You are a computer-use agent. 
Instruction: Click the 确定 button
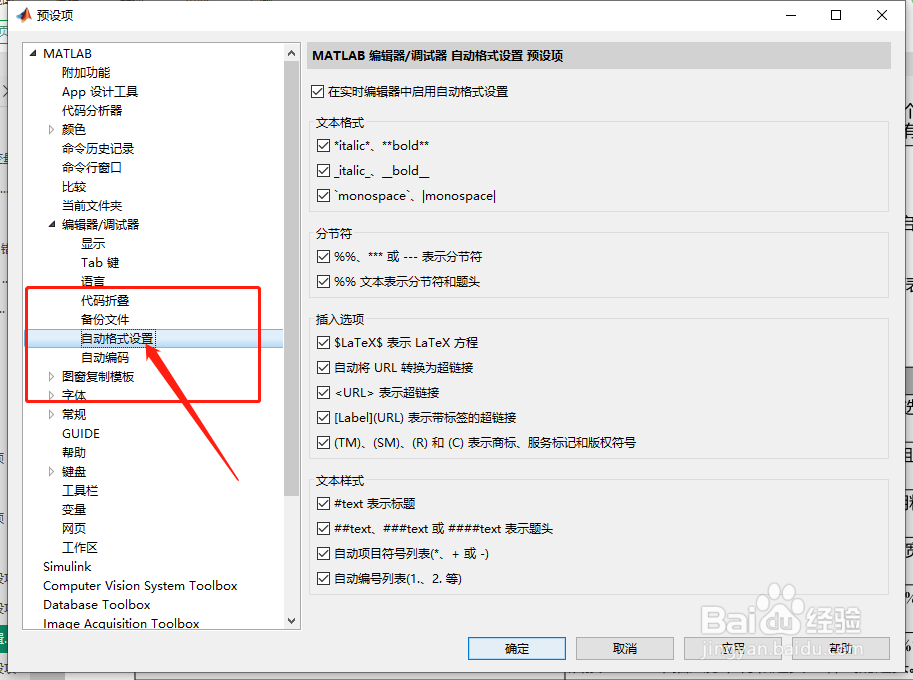click(516, 648)
